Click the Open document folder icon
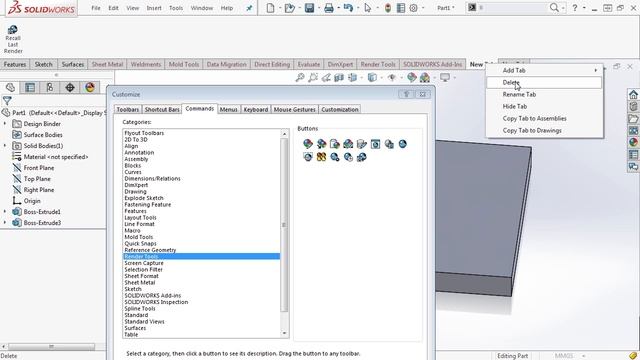The height and width of the screenshot is (360, 640). tap(289, 8)
